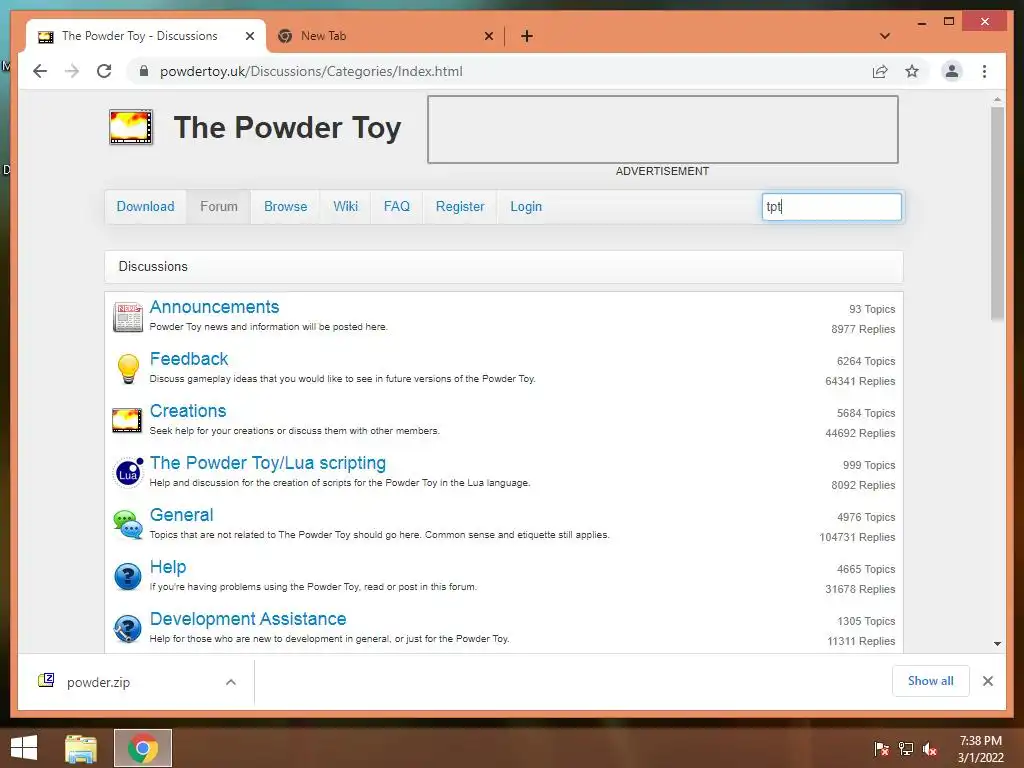The width and height of the screenshot is (1024, 768).
Task: Open the Forum menu item
Action: (x=219, y=206)
